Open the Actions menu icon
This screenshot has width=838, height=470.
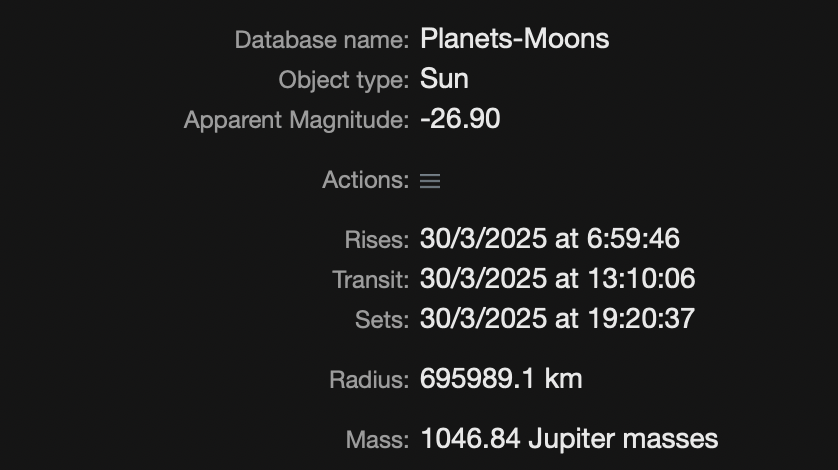pos(430,181)
